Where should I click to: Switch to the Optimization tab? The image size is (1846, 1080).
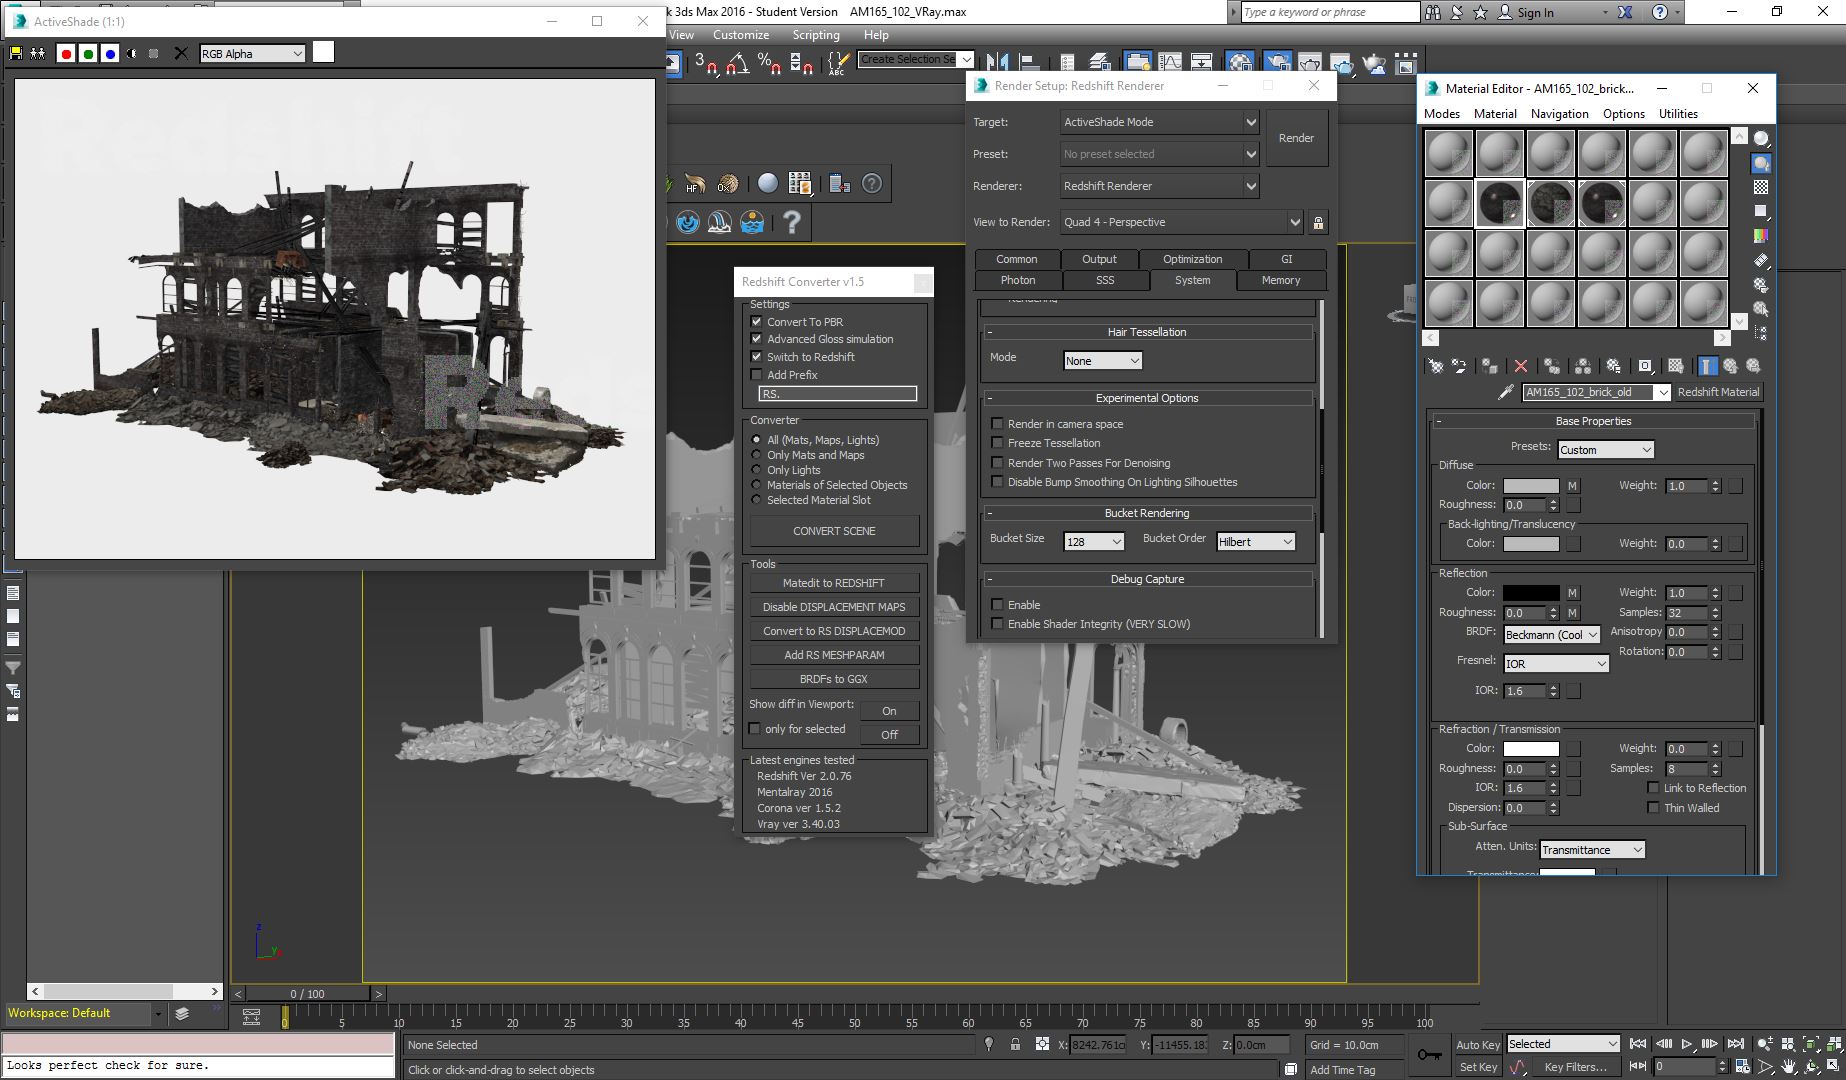(1192, 259)
